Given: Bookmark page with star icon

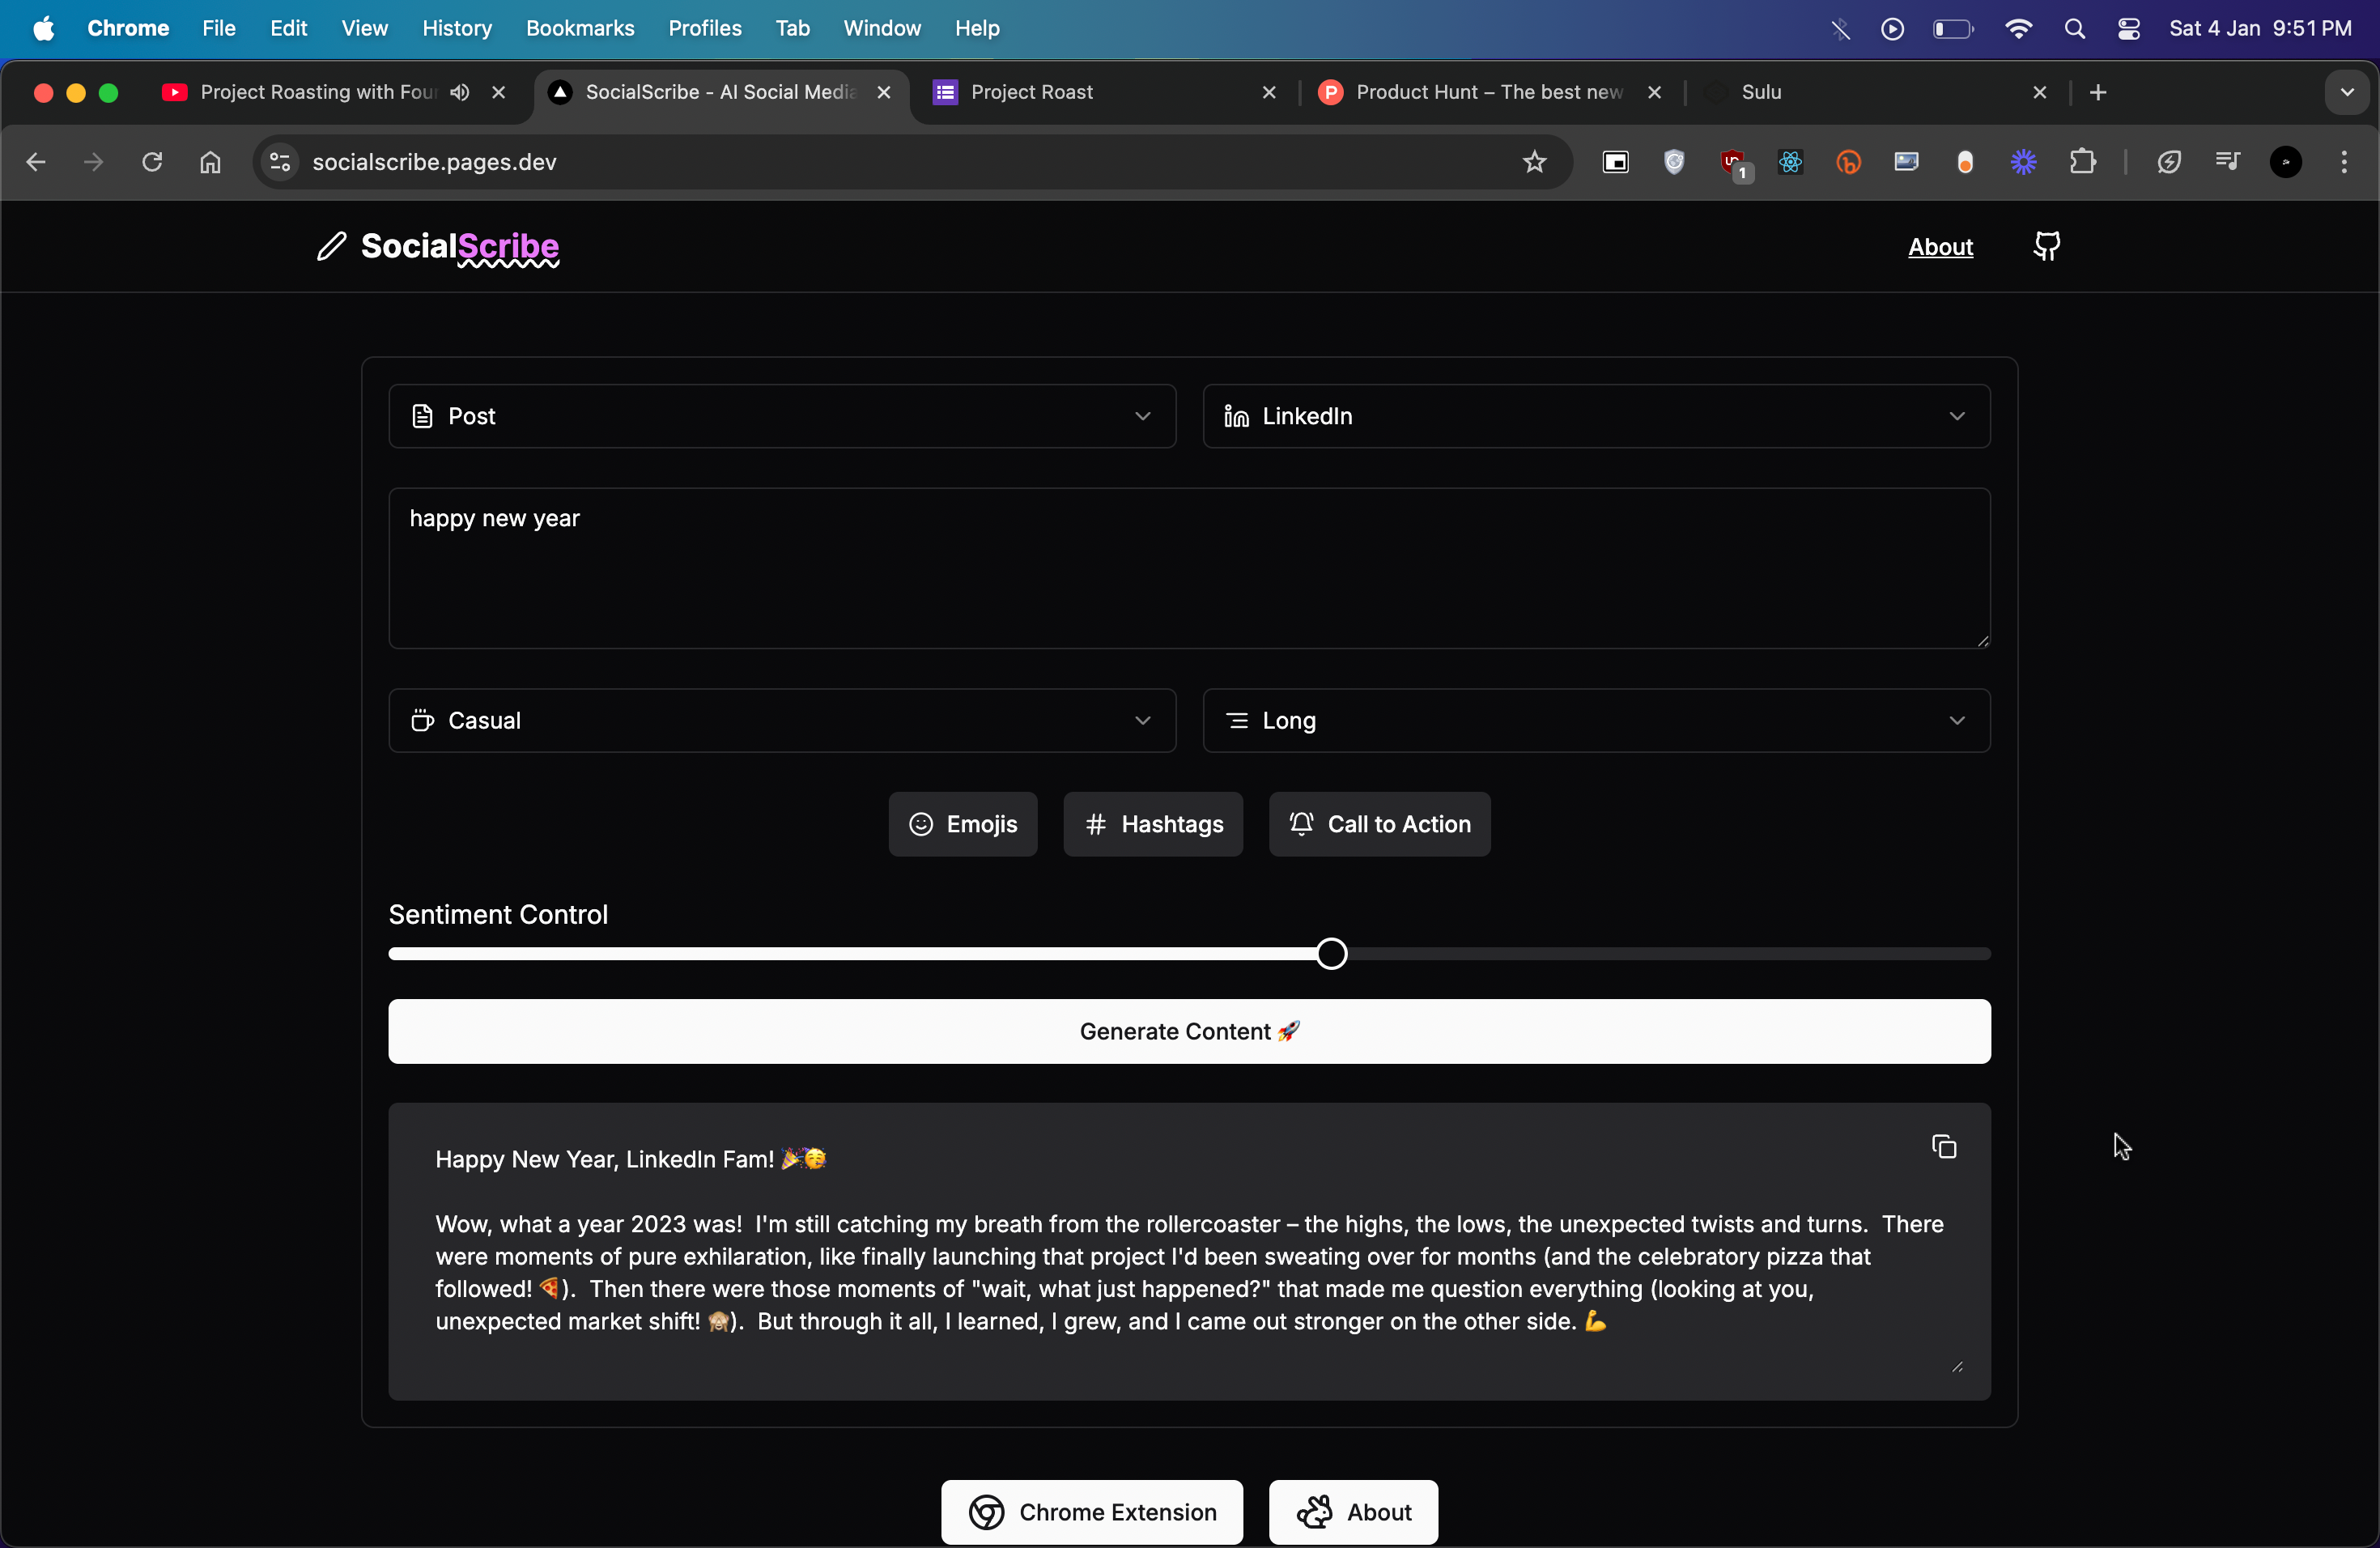Looking at the screenshot, I should pos(1534,162).
